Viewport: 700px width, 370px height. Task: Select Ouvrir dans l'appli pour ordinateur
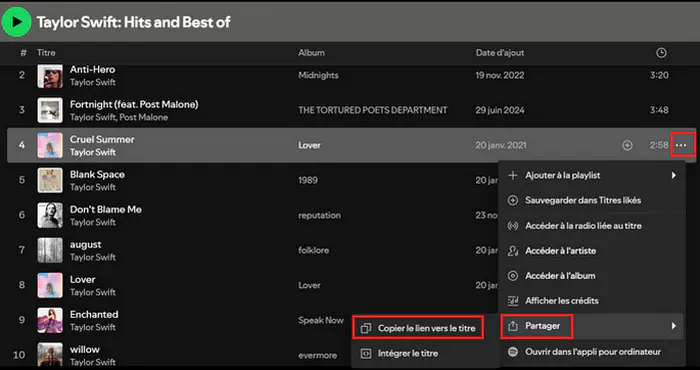[x=593, y=352]
